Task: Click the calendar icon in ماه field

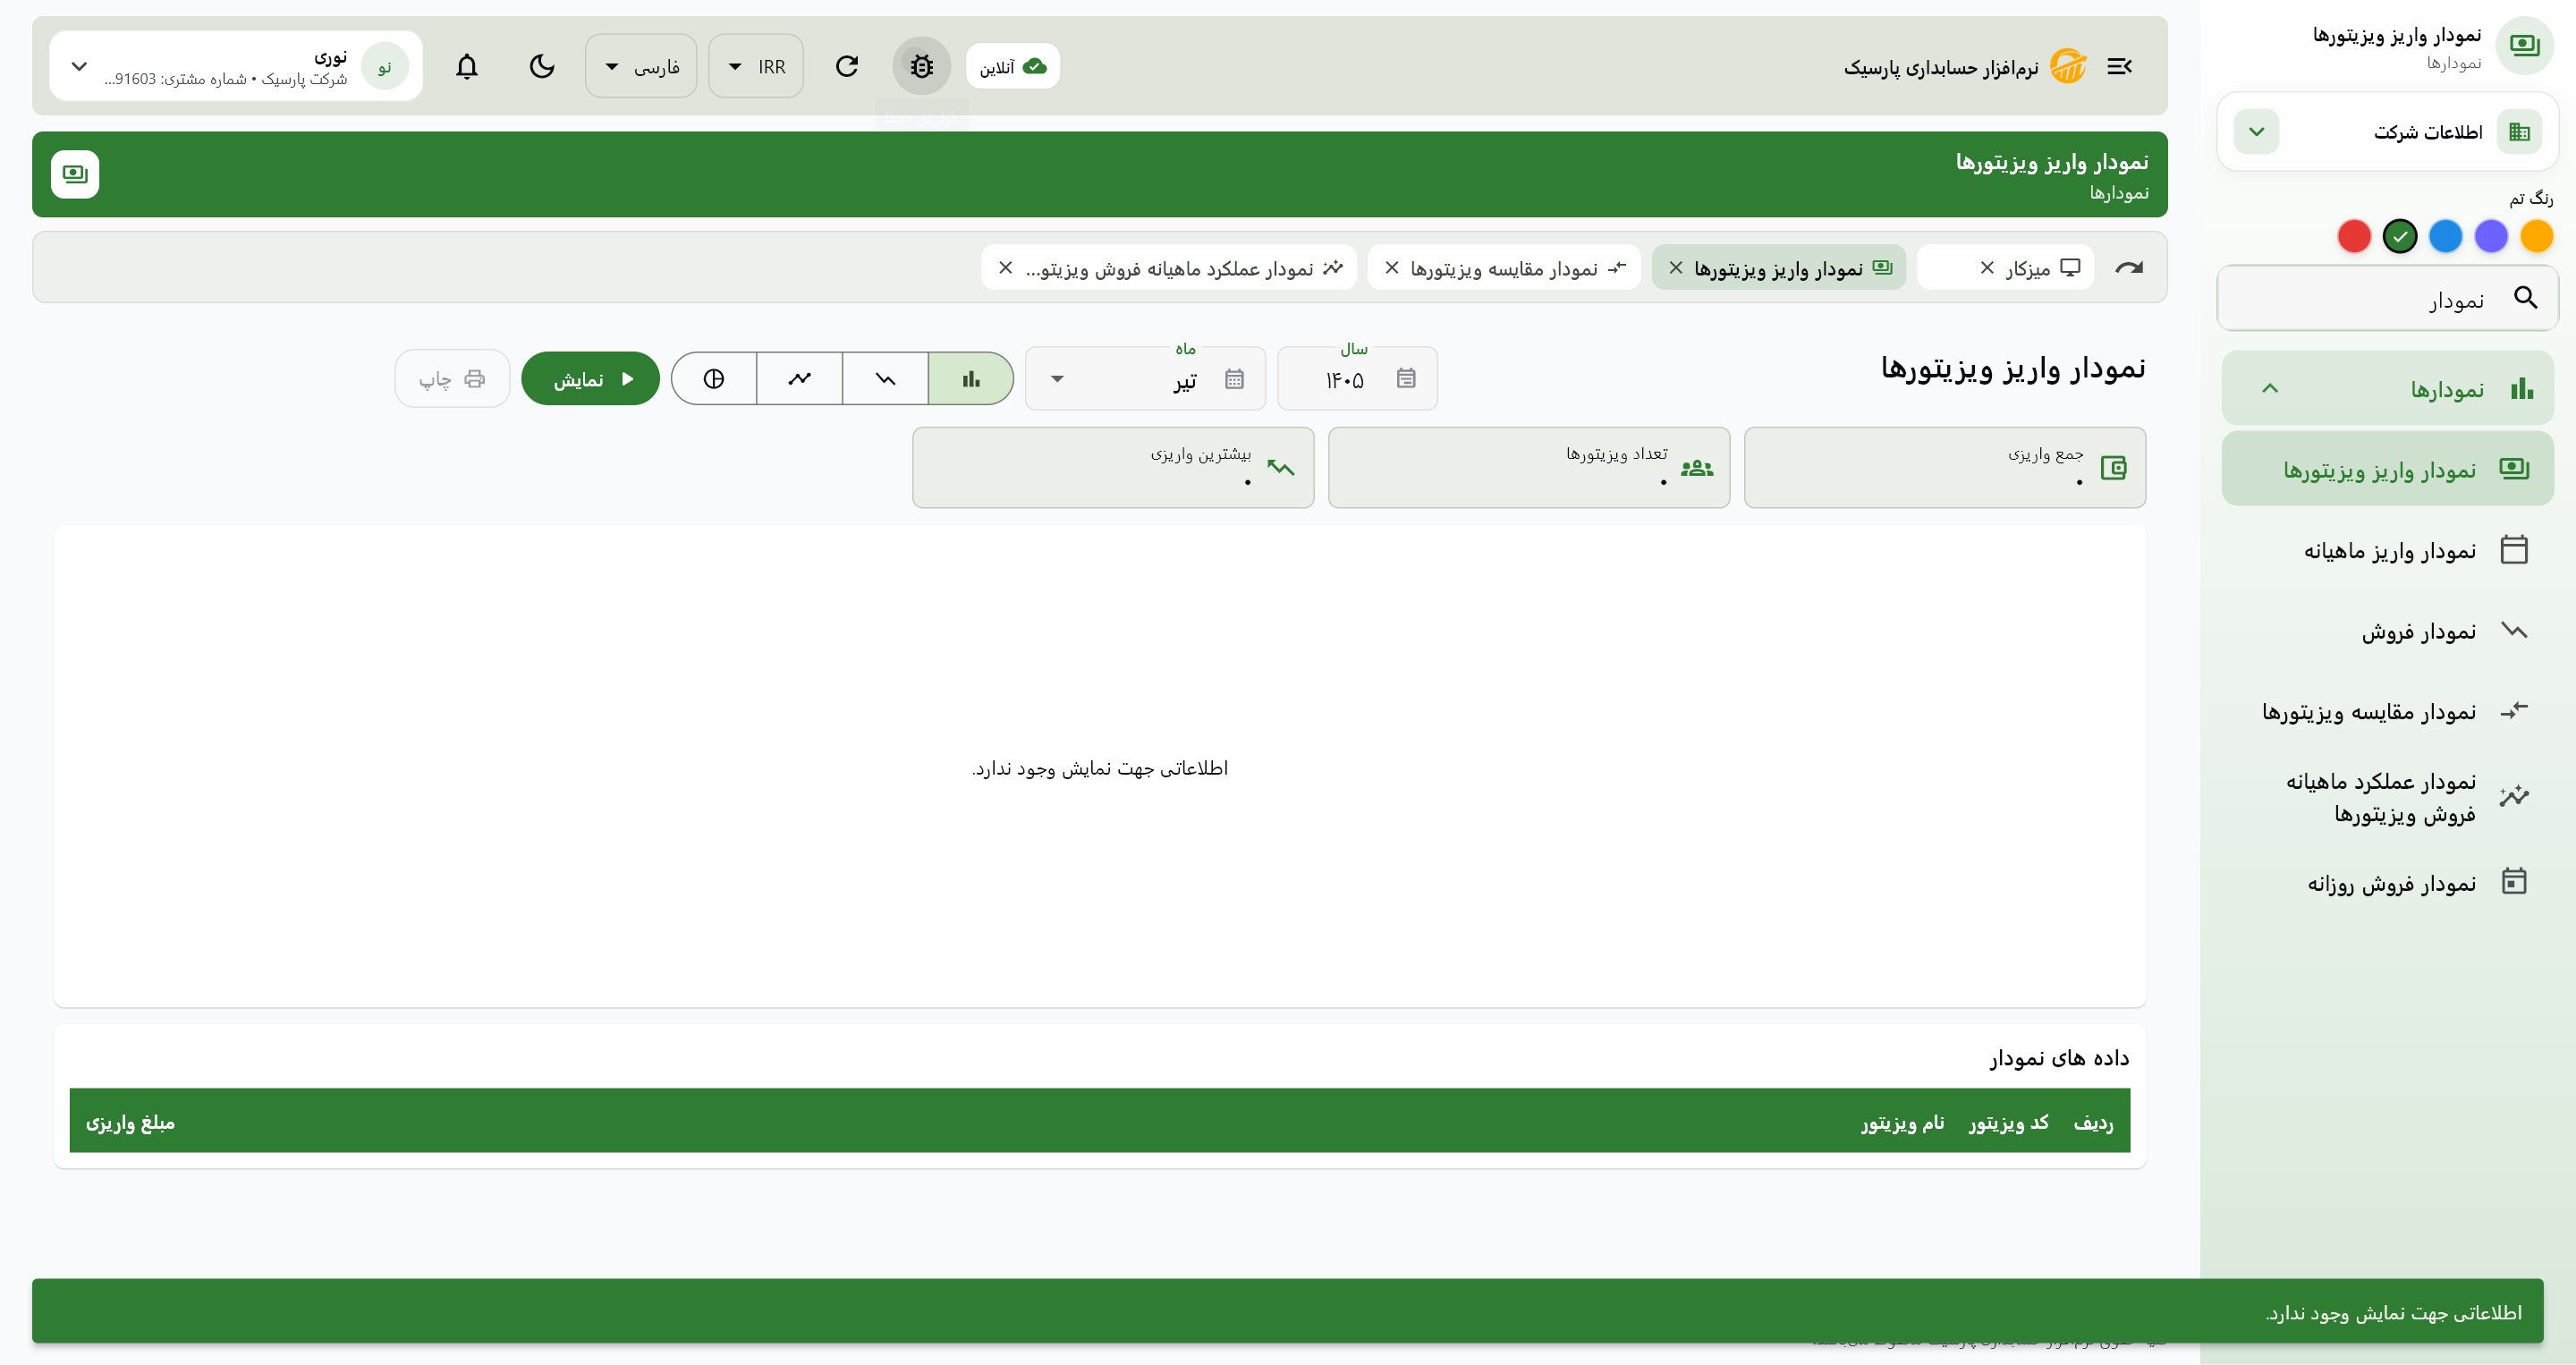Action: click(1234, 378)
